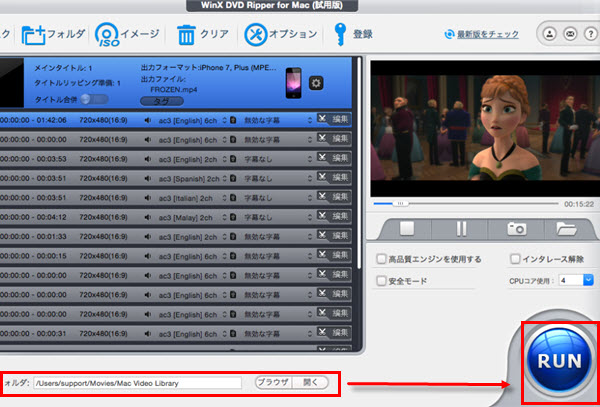The width and height of the screenshot is (600, 407).
Task: Select title row 00:00:00 - 00:01:33
Action: tap(176, 237)
